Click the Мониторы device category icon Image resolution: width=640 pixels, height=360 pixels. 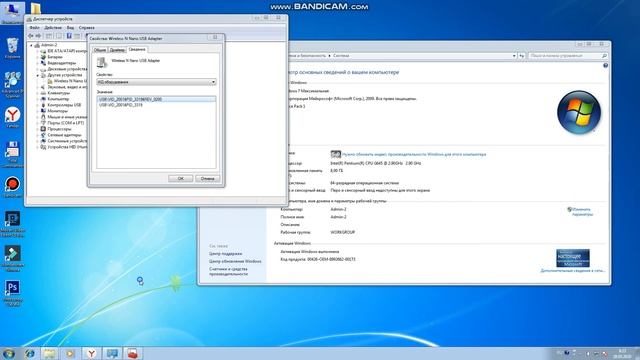(43, 111)
